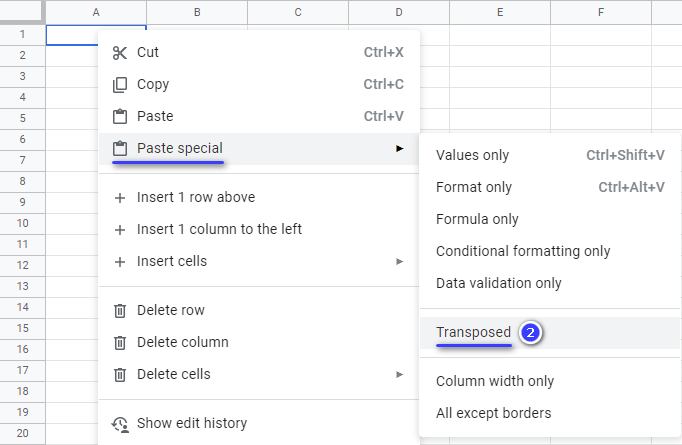Click the trash icon next to Delete row

click(x=120, y=311)
